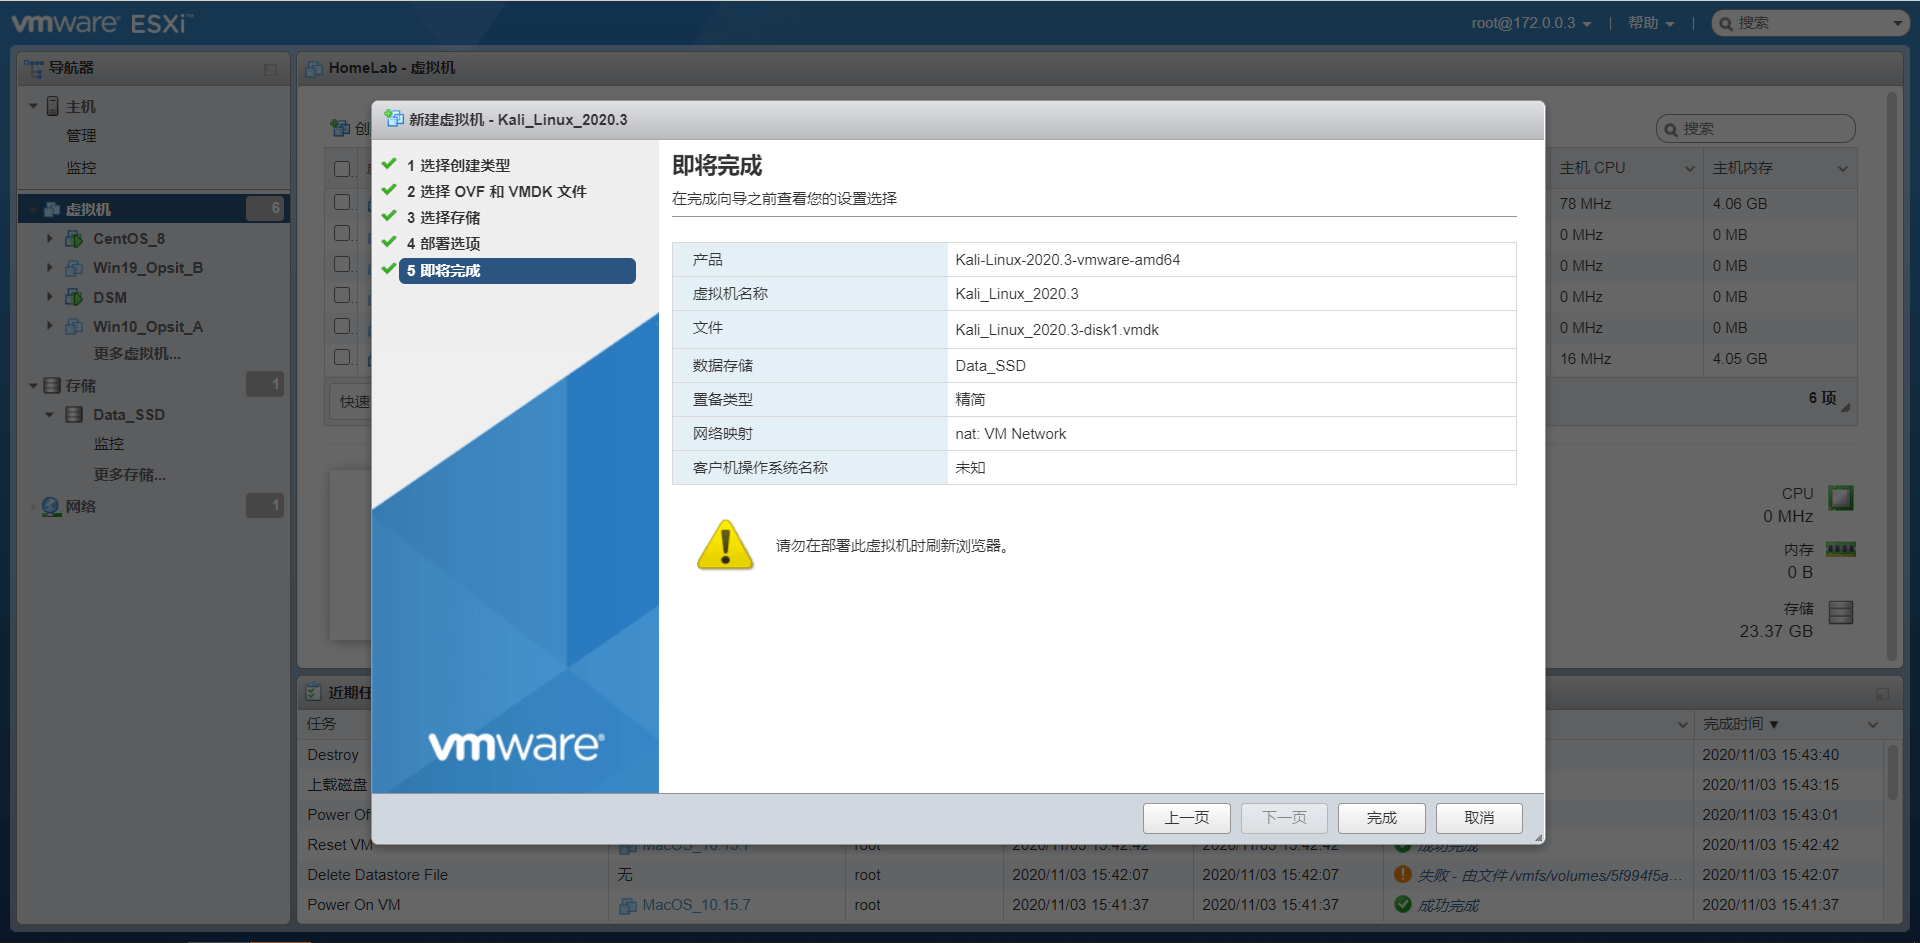Click the 内存 memory module icon
1920x943 pixels.
1841,549
